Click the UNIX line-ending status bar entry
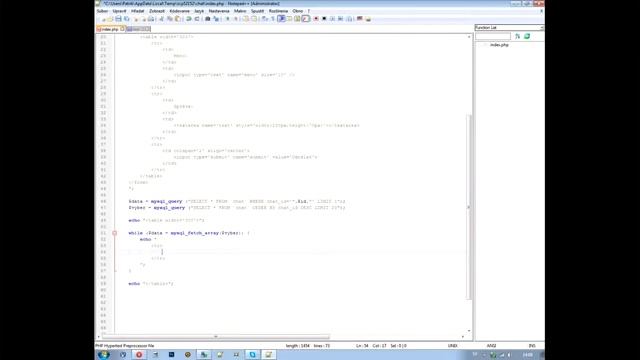640x360 pixels. click(453, 346)
